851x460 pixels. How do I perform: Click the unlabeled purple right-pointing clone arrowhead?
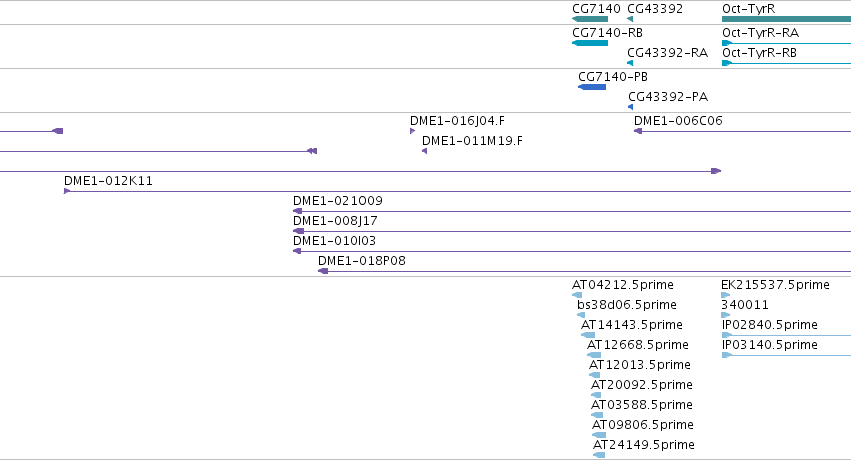click(x=716, y=171)
